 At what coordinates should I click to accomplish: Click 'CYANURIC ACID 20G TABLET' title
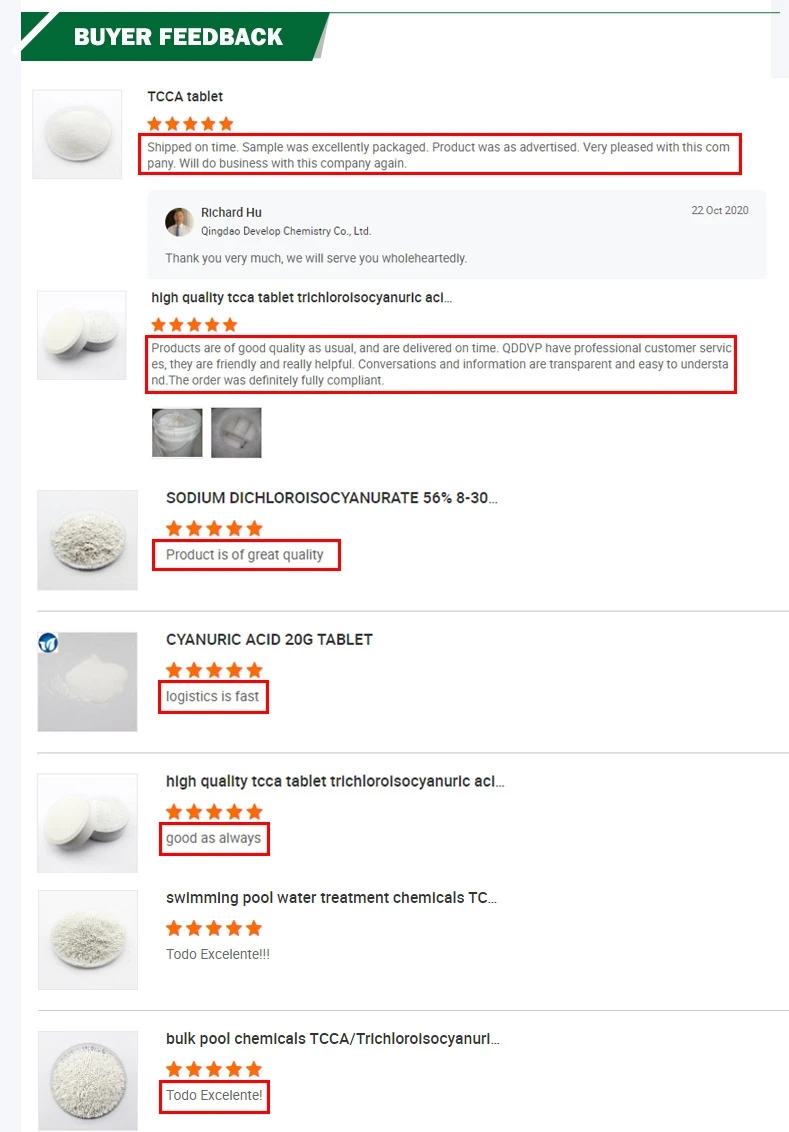click(269, 640)
